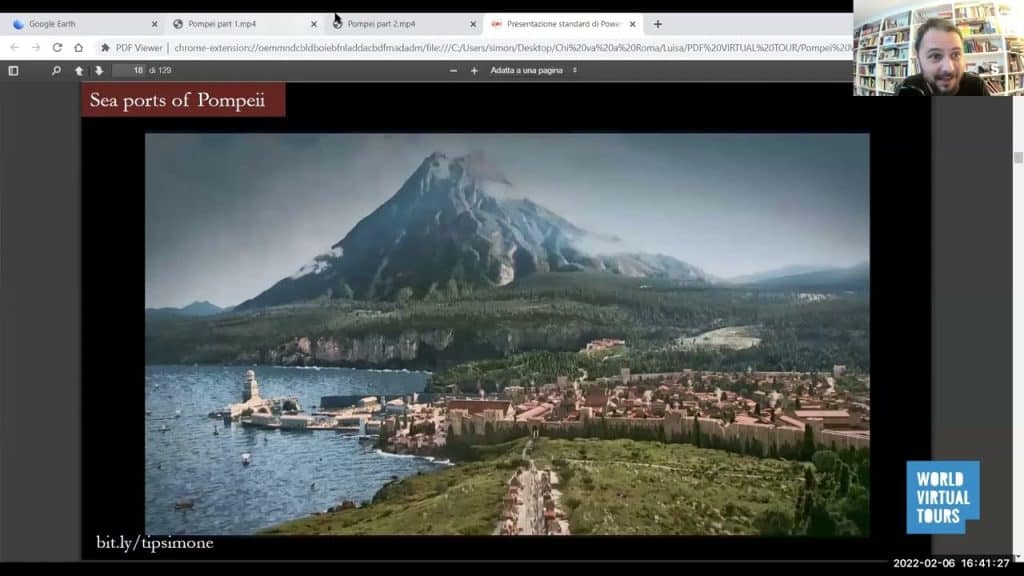1024x576 pixels.
Task: Zoom in on the PDF
Action: coord(474,71)
